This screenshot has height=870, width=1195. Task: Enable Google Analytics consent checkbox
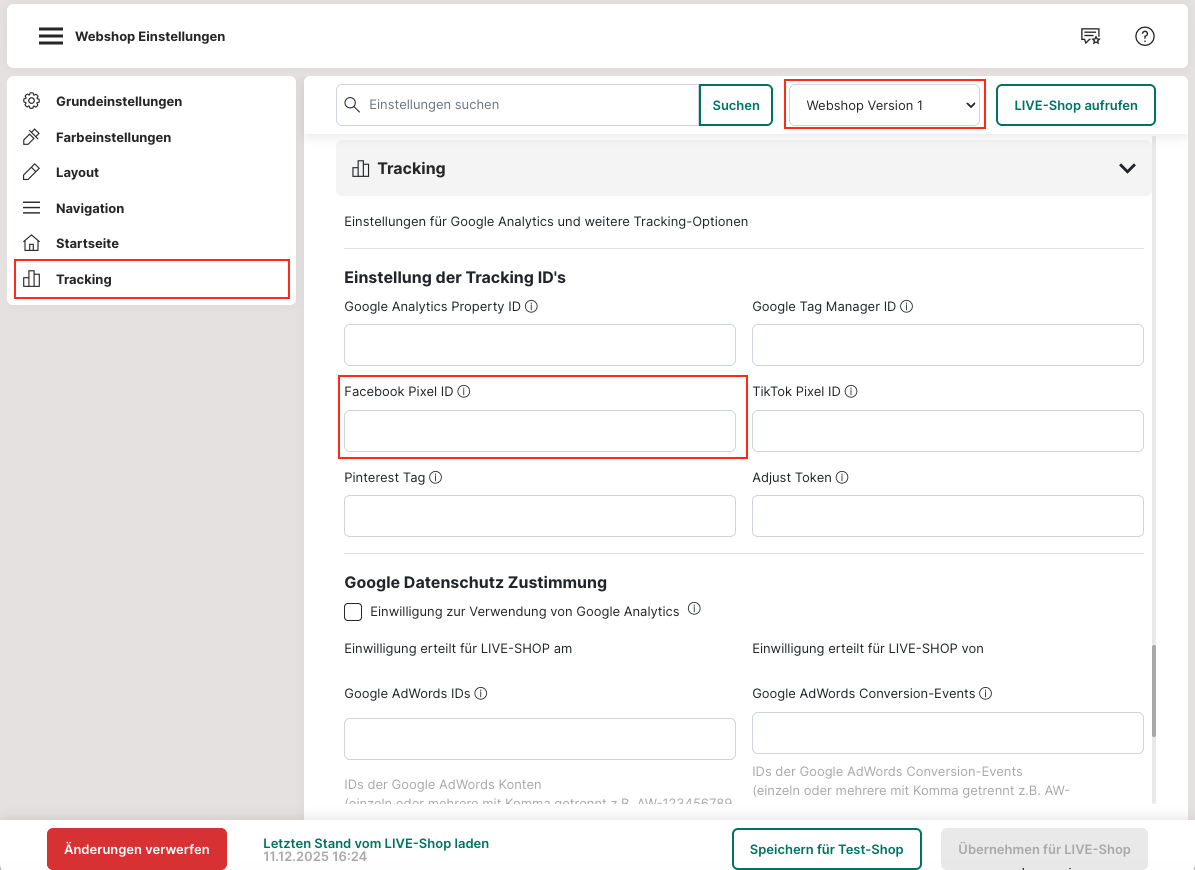[353, 612]
